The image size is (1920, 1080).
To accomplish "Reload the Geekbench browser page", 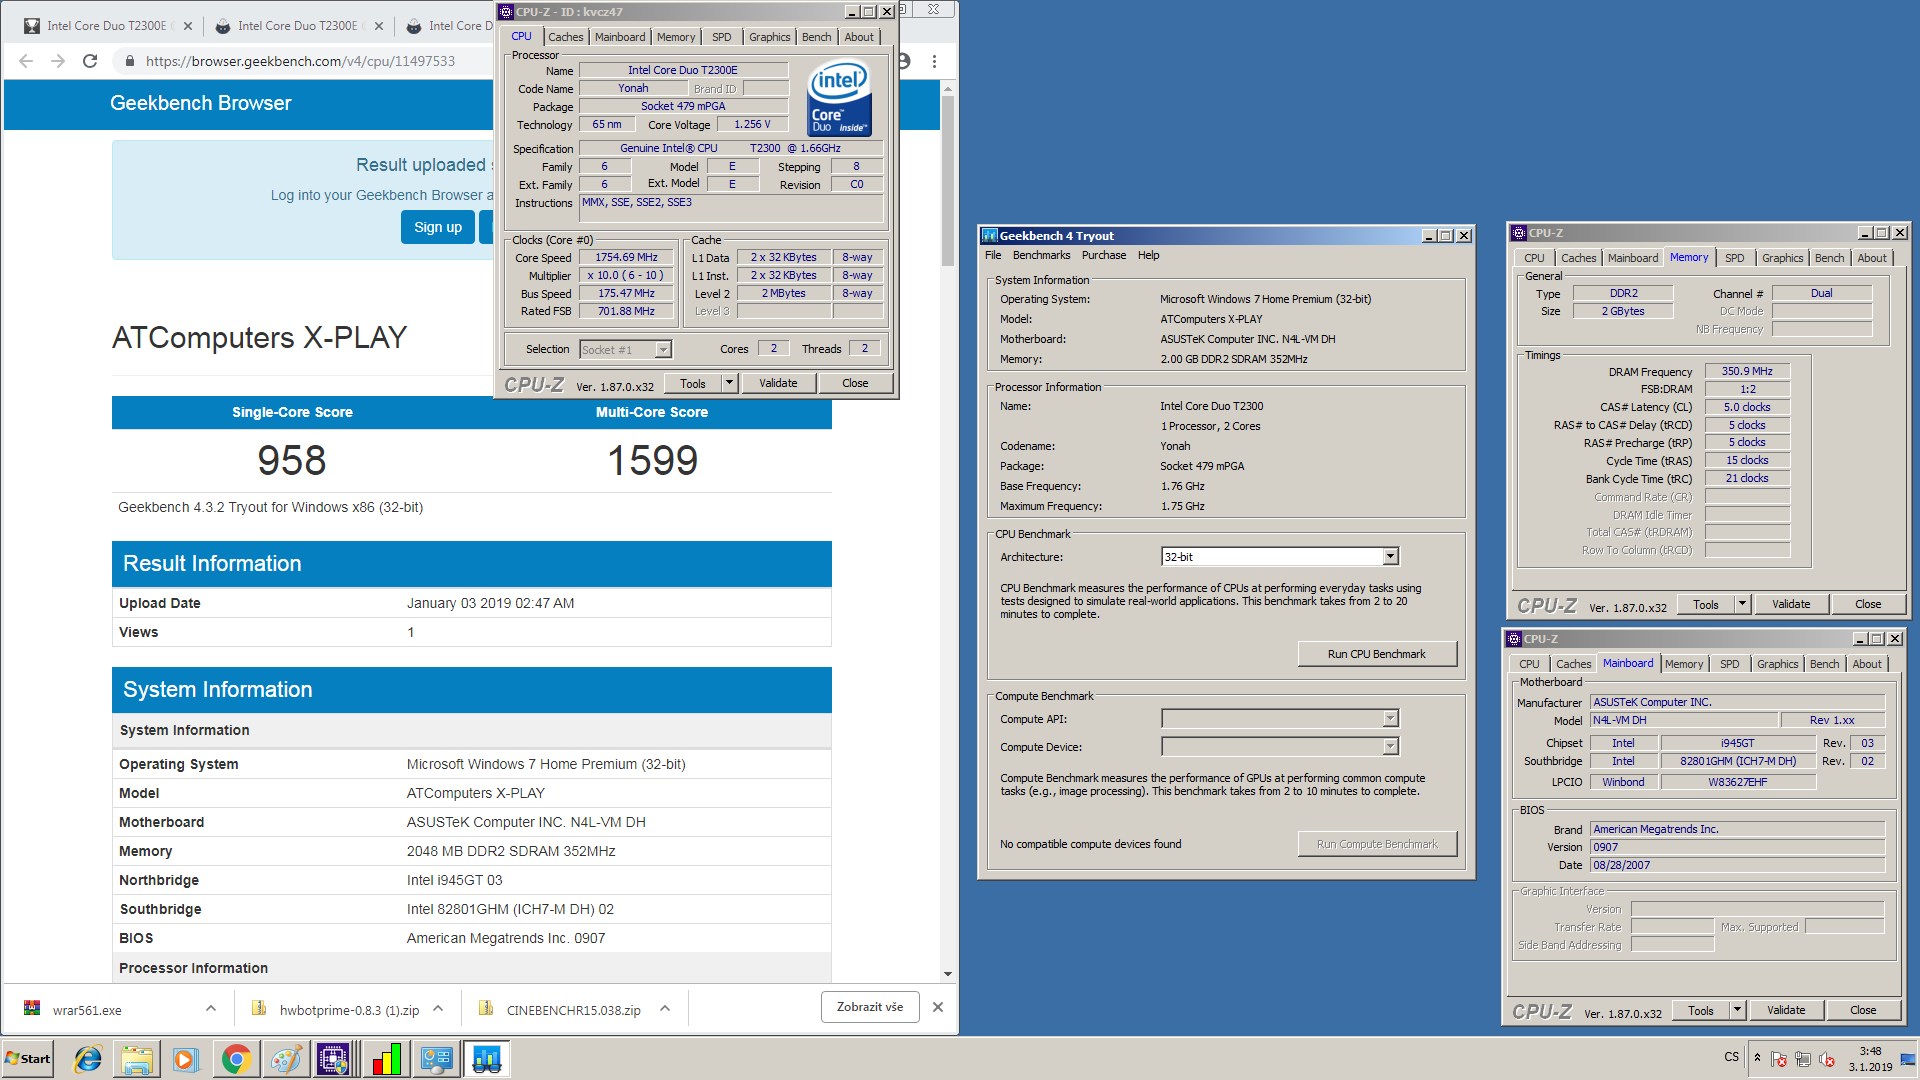I will tap(90, 61).
